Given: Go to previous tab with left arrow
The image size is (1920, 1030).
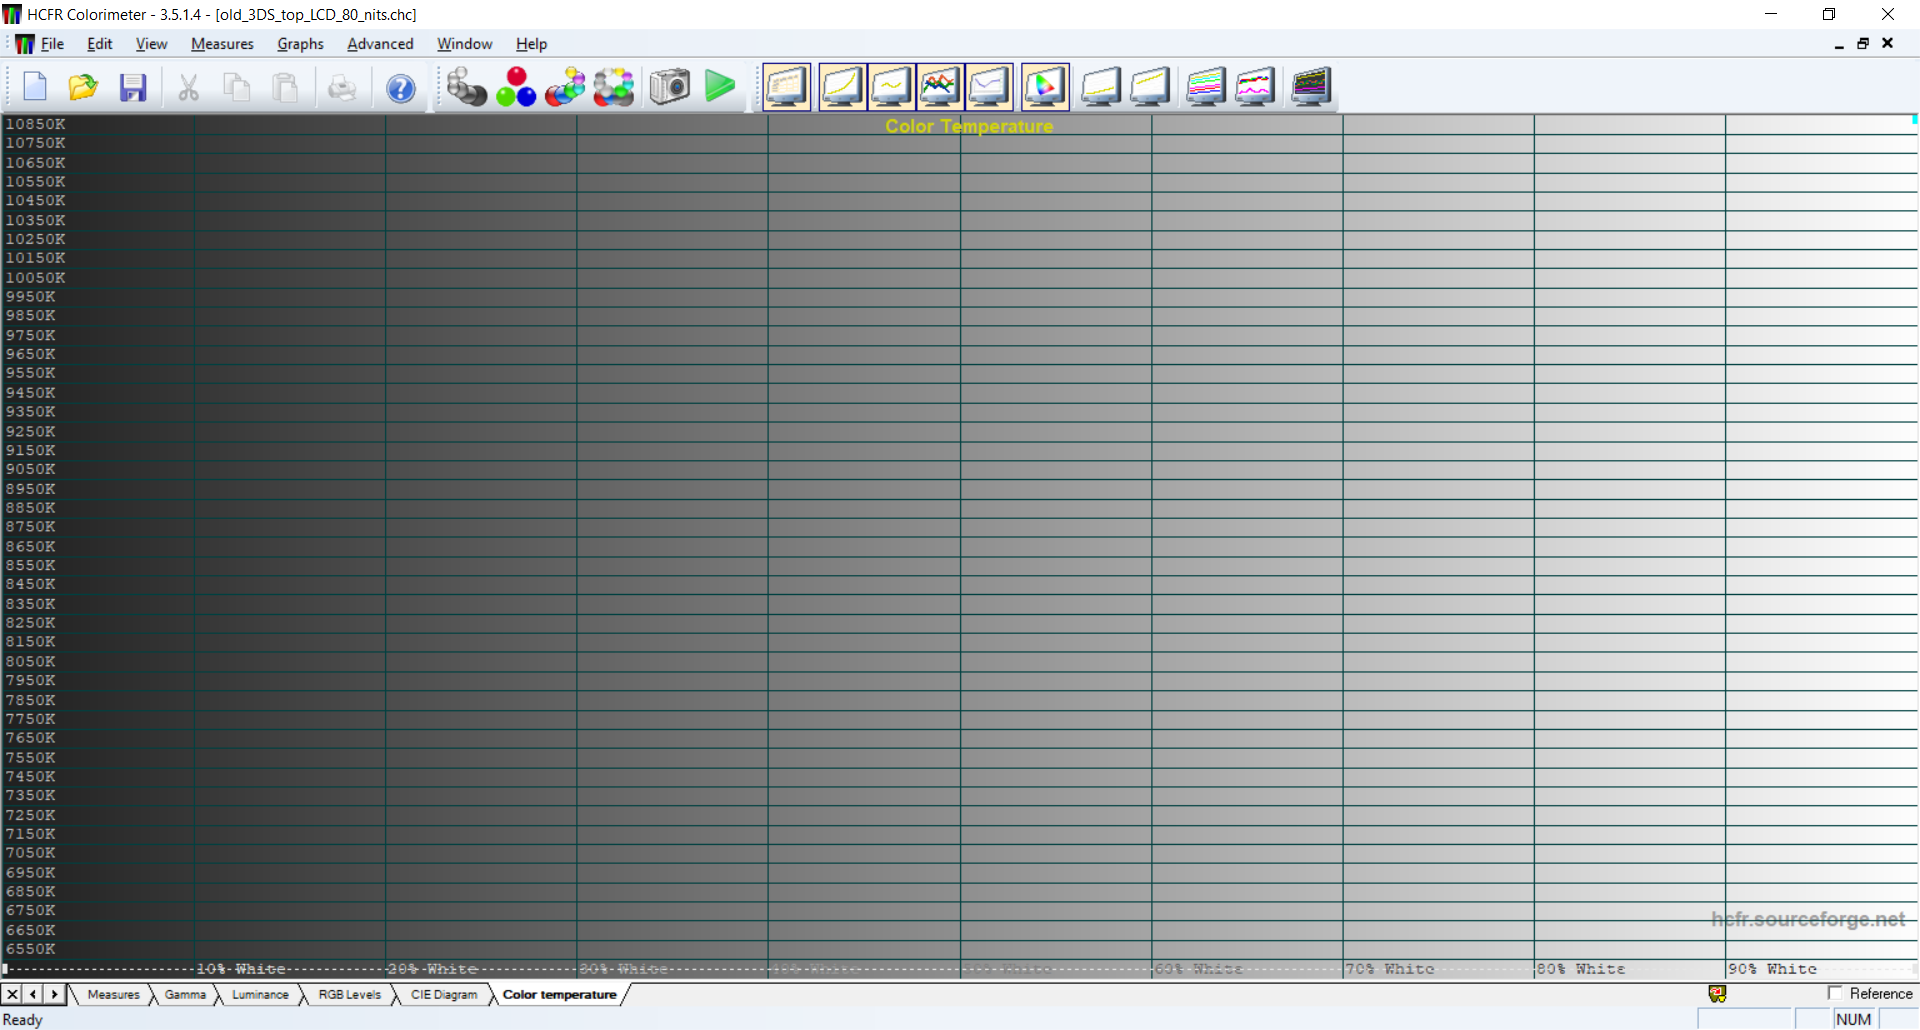Looking at the screenshot, I should click(33, 994).
